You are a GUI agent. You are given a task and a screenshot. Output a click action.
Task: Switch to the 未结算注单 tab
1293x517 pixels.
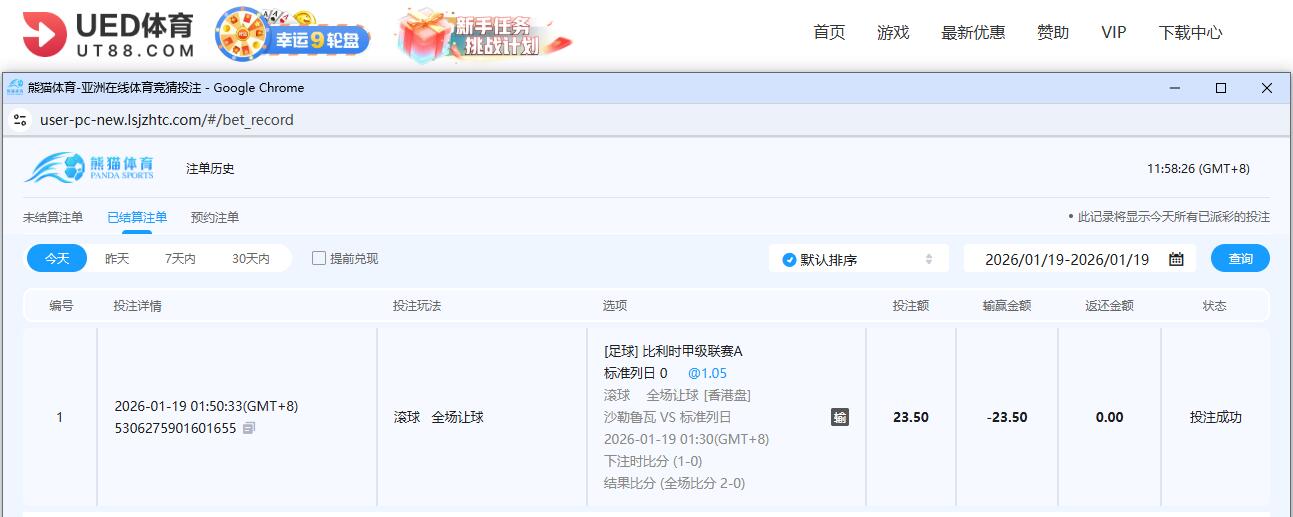(x=53, y=217)
